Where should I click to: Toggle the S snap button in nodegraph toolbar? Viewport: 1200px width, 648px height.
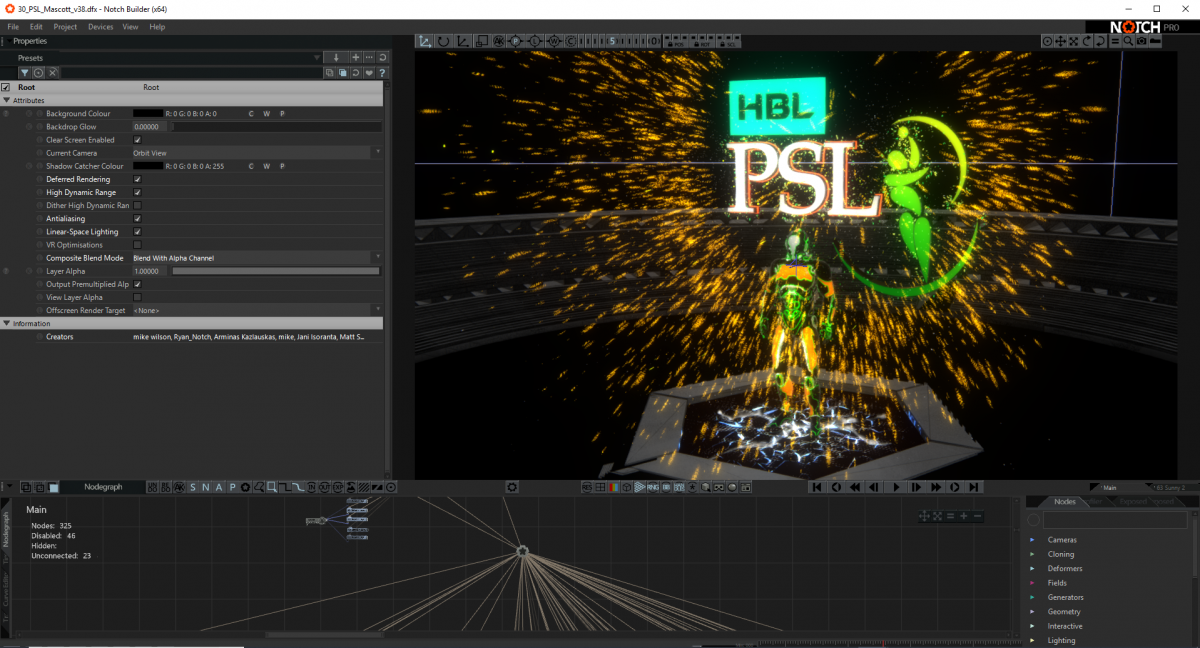[193, 487]
